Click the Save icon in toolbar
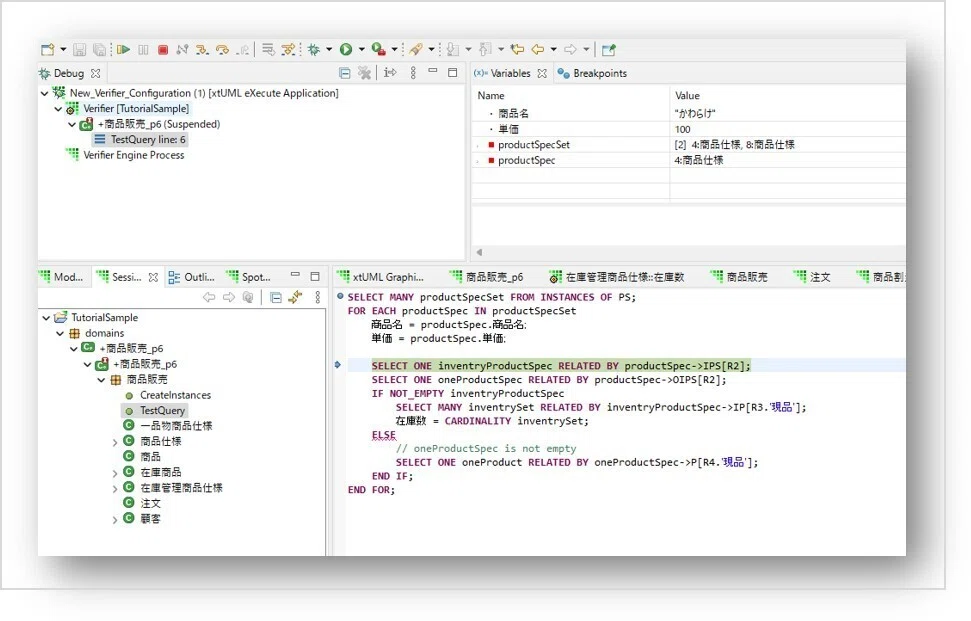The width and height of the screenshot is (971, 621). click(79, 50)
